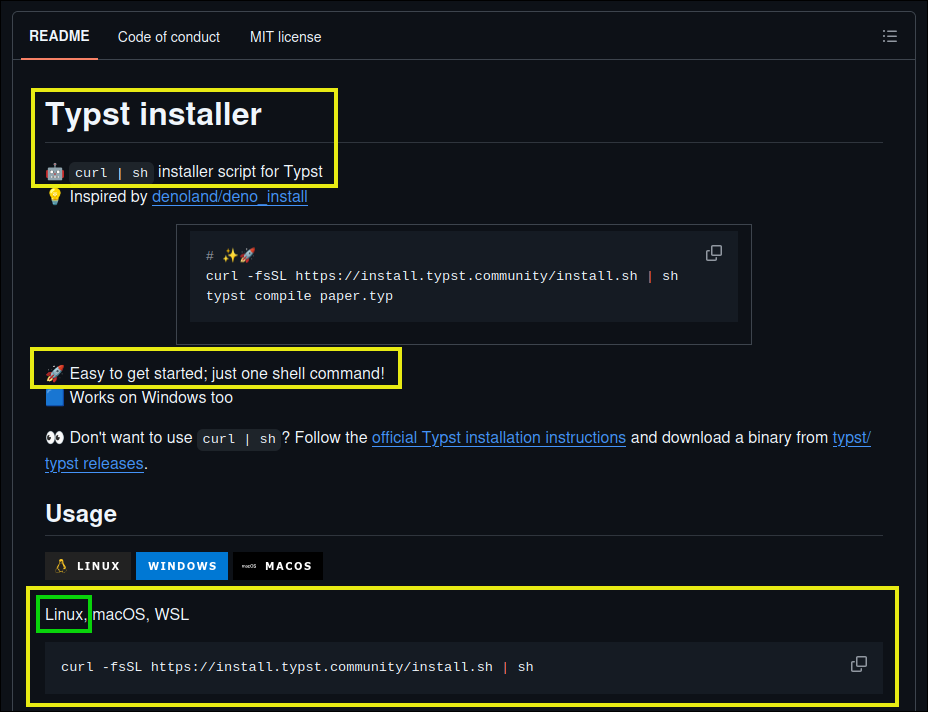Click the Linux curl install command text
Screen dimensions: 928x712
coord(297,667)
